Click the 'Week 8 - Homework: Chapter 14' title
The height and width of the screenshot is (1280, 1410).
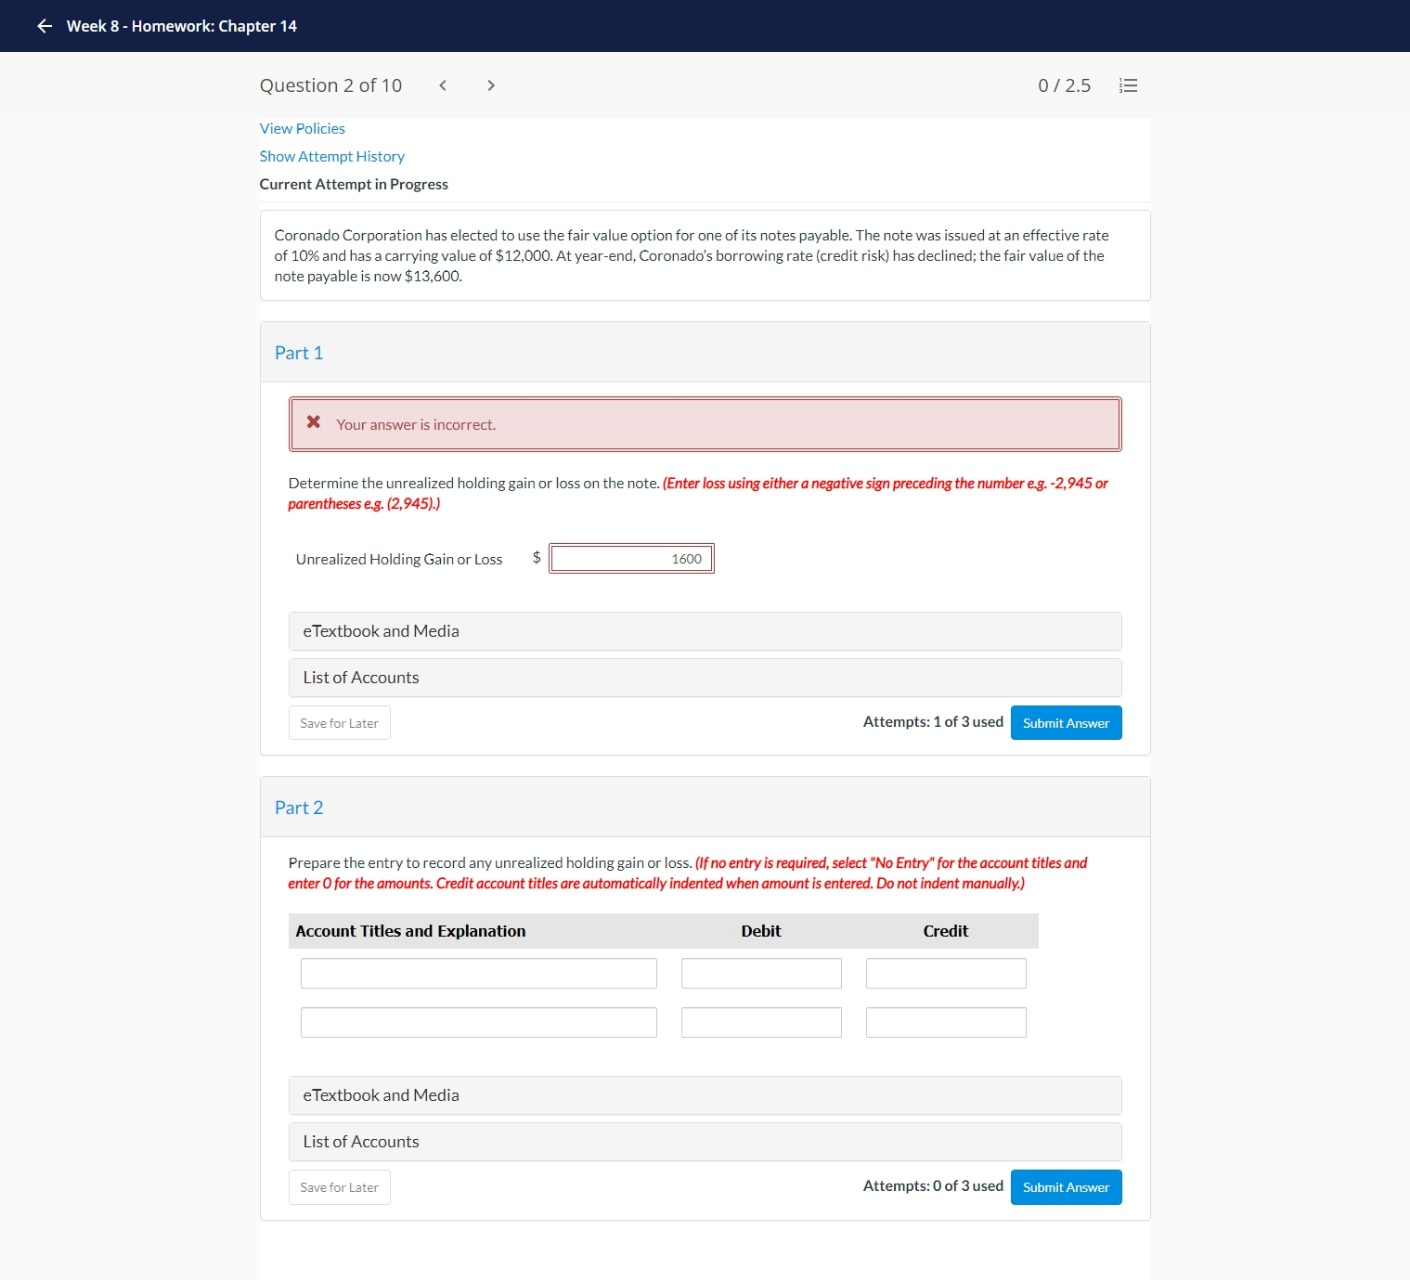[182, 26]
